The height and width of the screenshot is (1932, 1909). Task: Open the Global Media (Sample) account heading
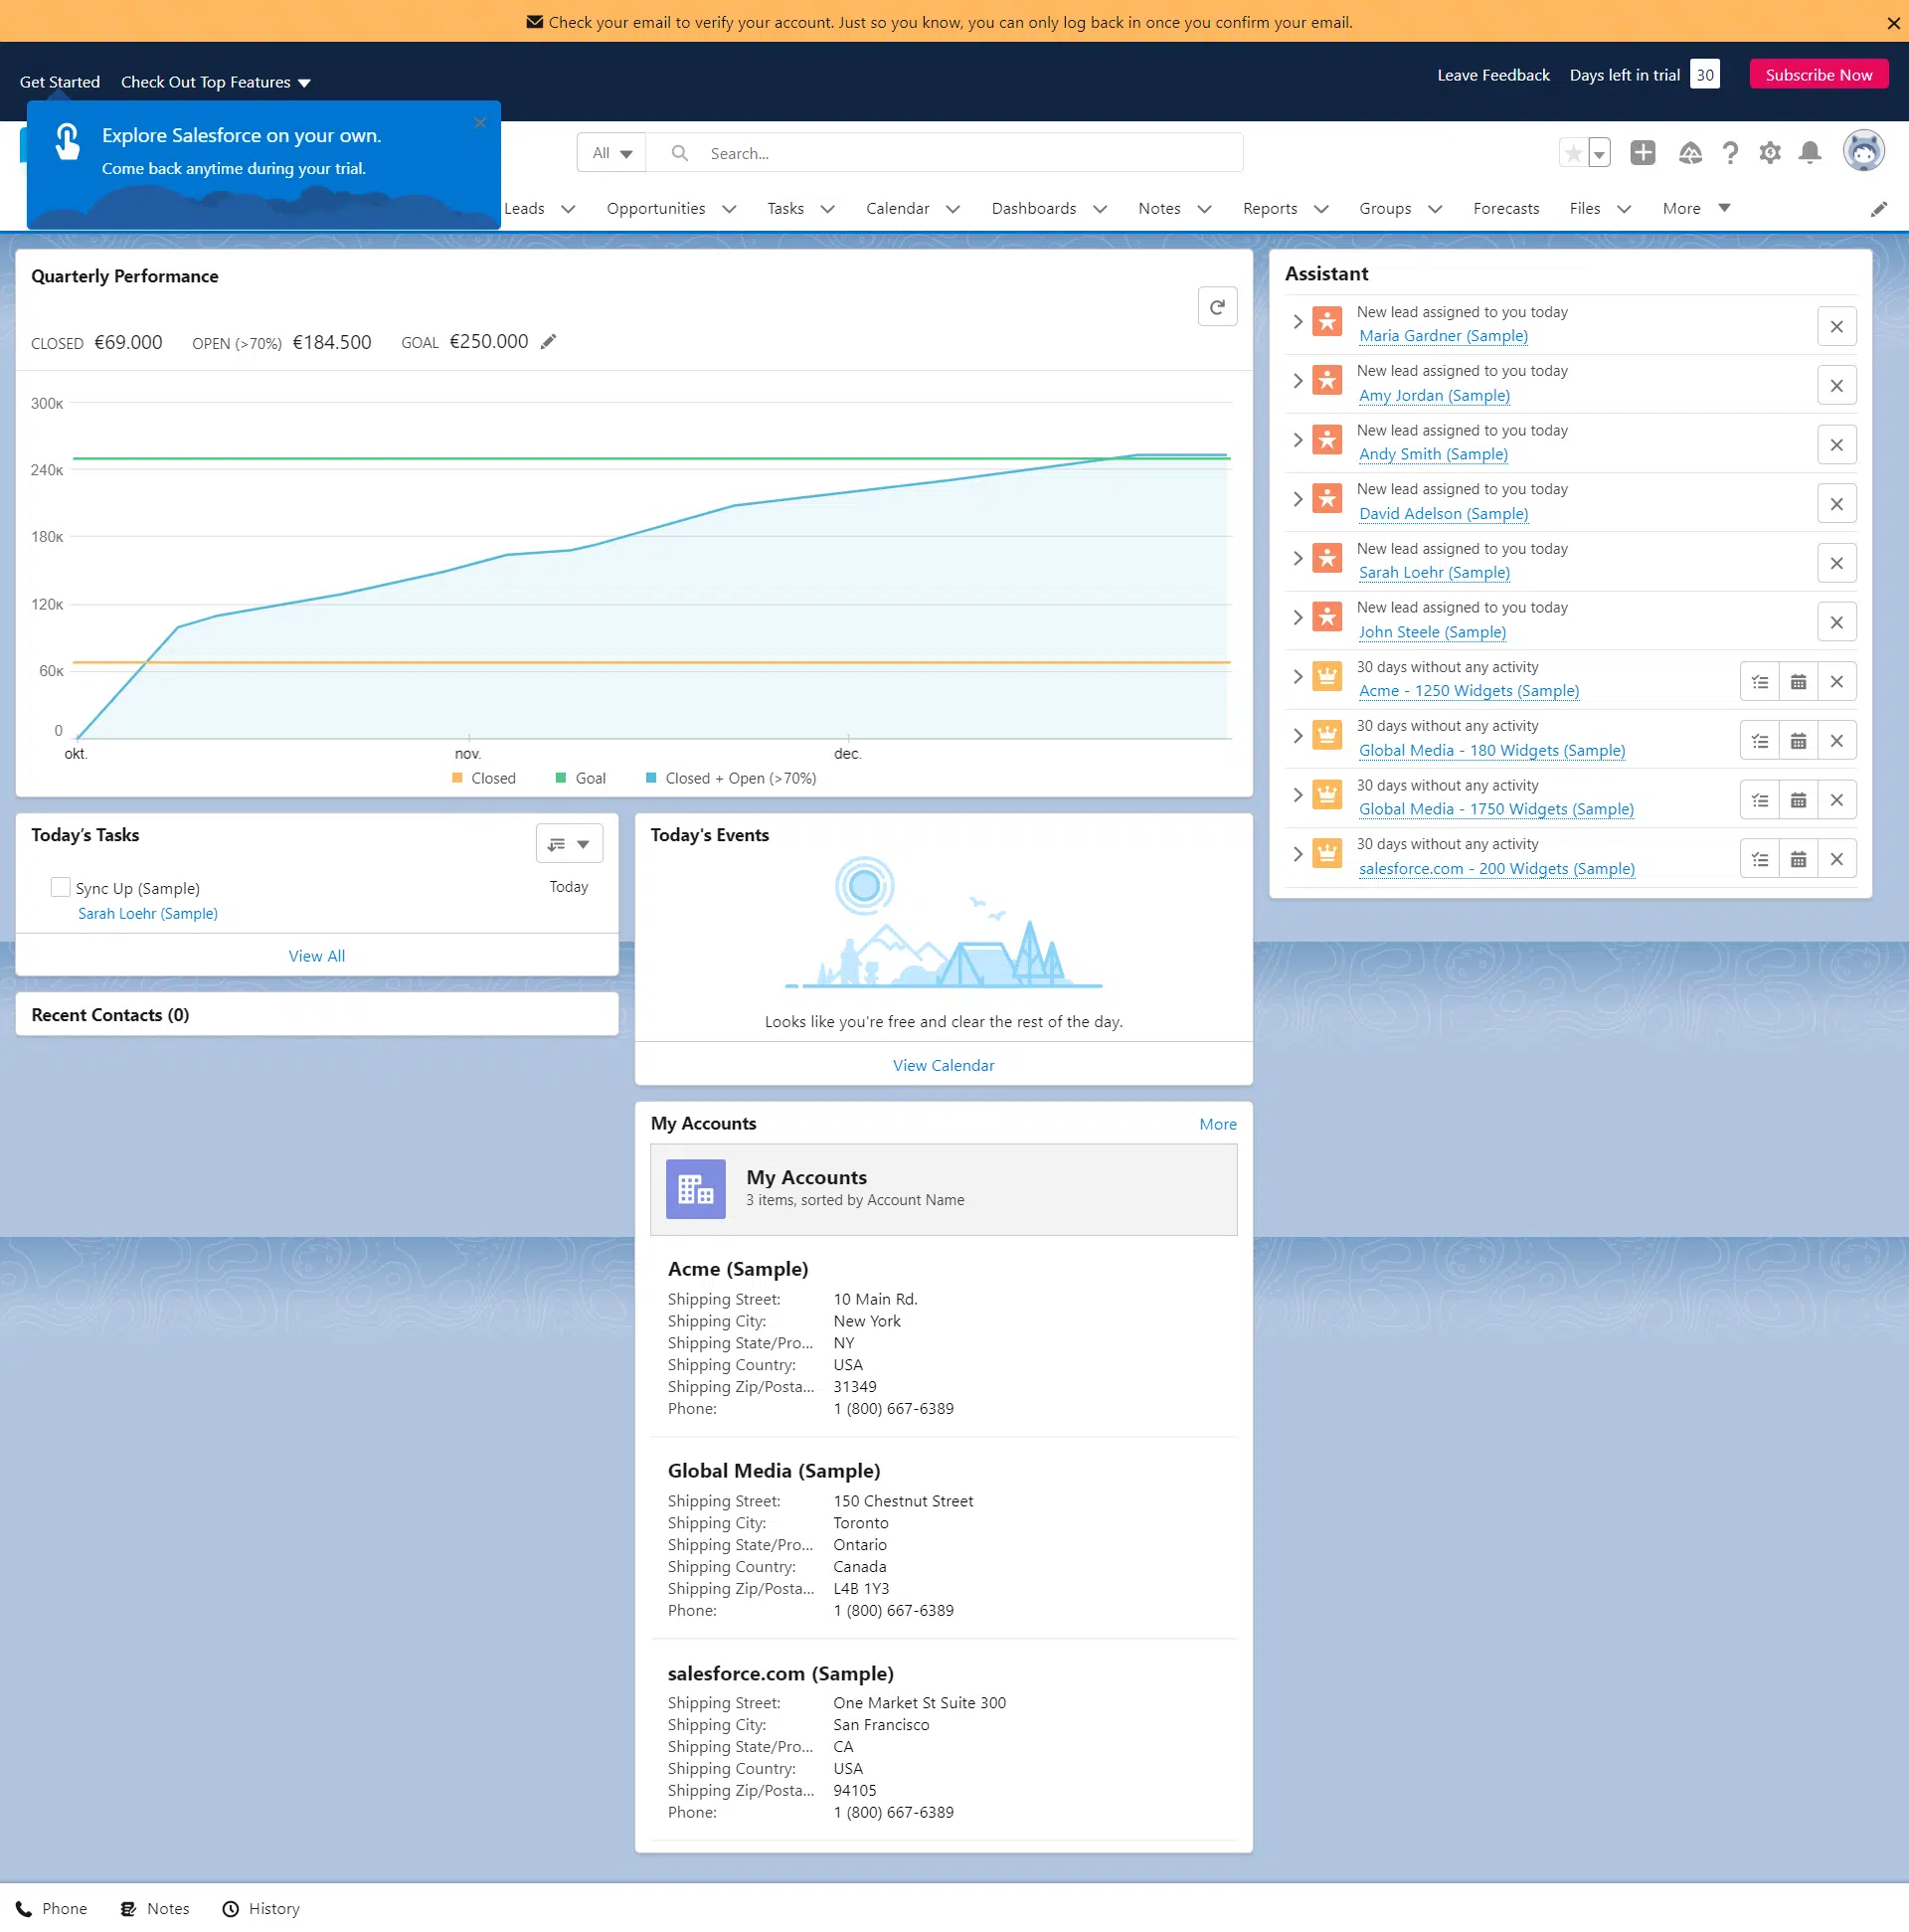tap(774, 1471)
